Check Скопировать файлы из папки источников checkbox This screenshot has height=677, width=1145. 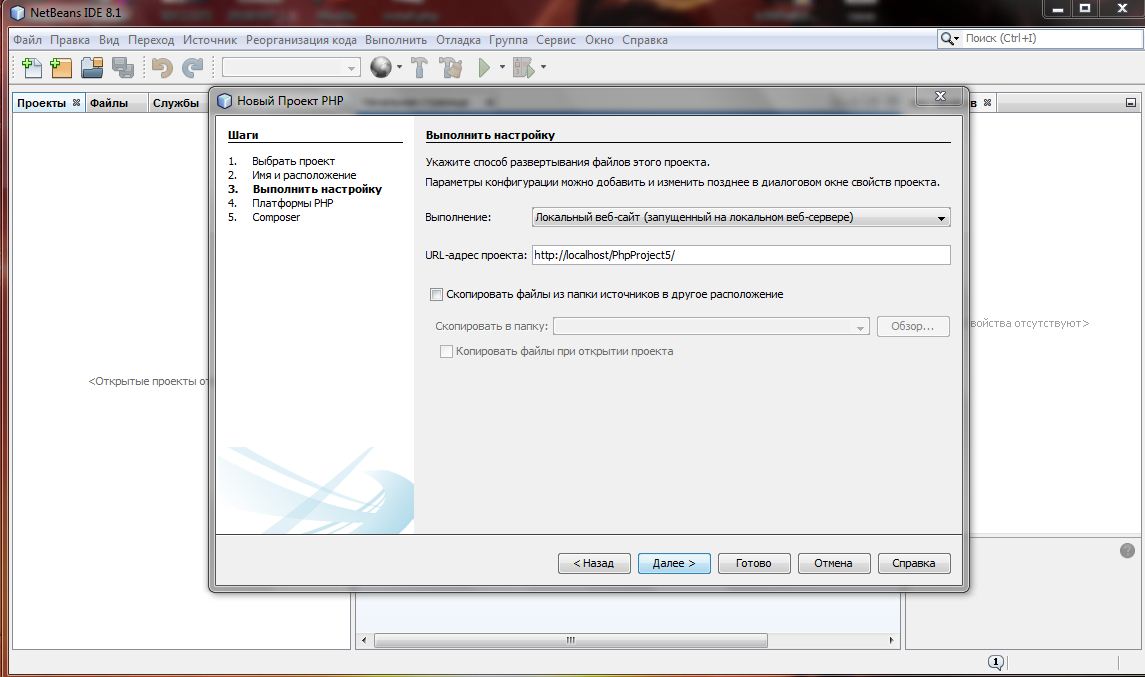pyautogui.click(x=436, y=294)
